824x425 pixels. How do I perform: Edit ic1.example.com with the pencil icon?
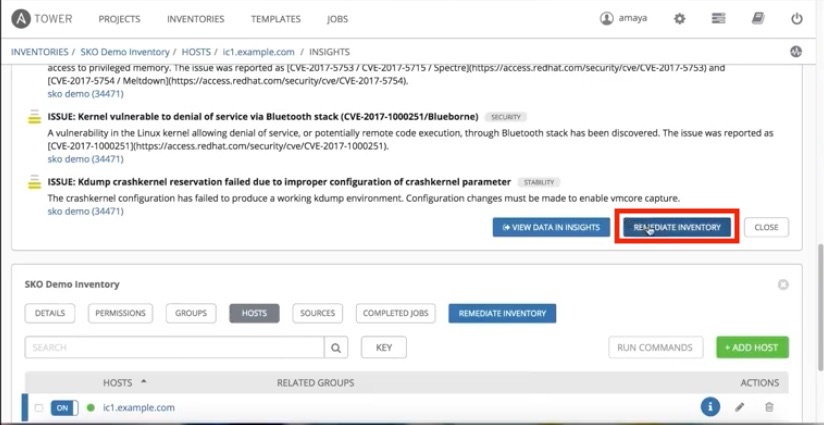pos(740,407)
